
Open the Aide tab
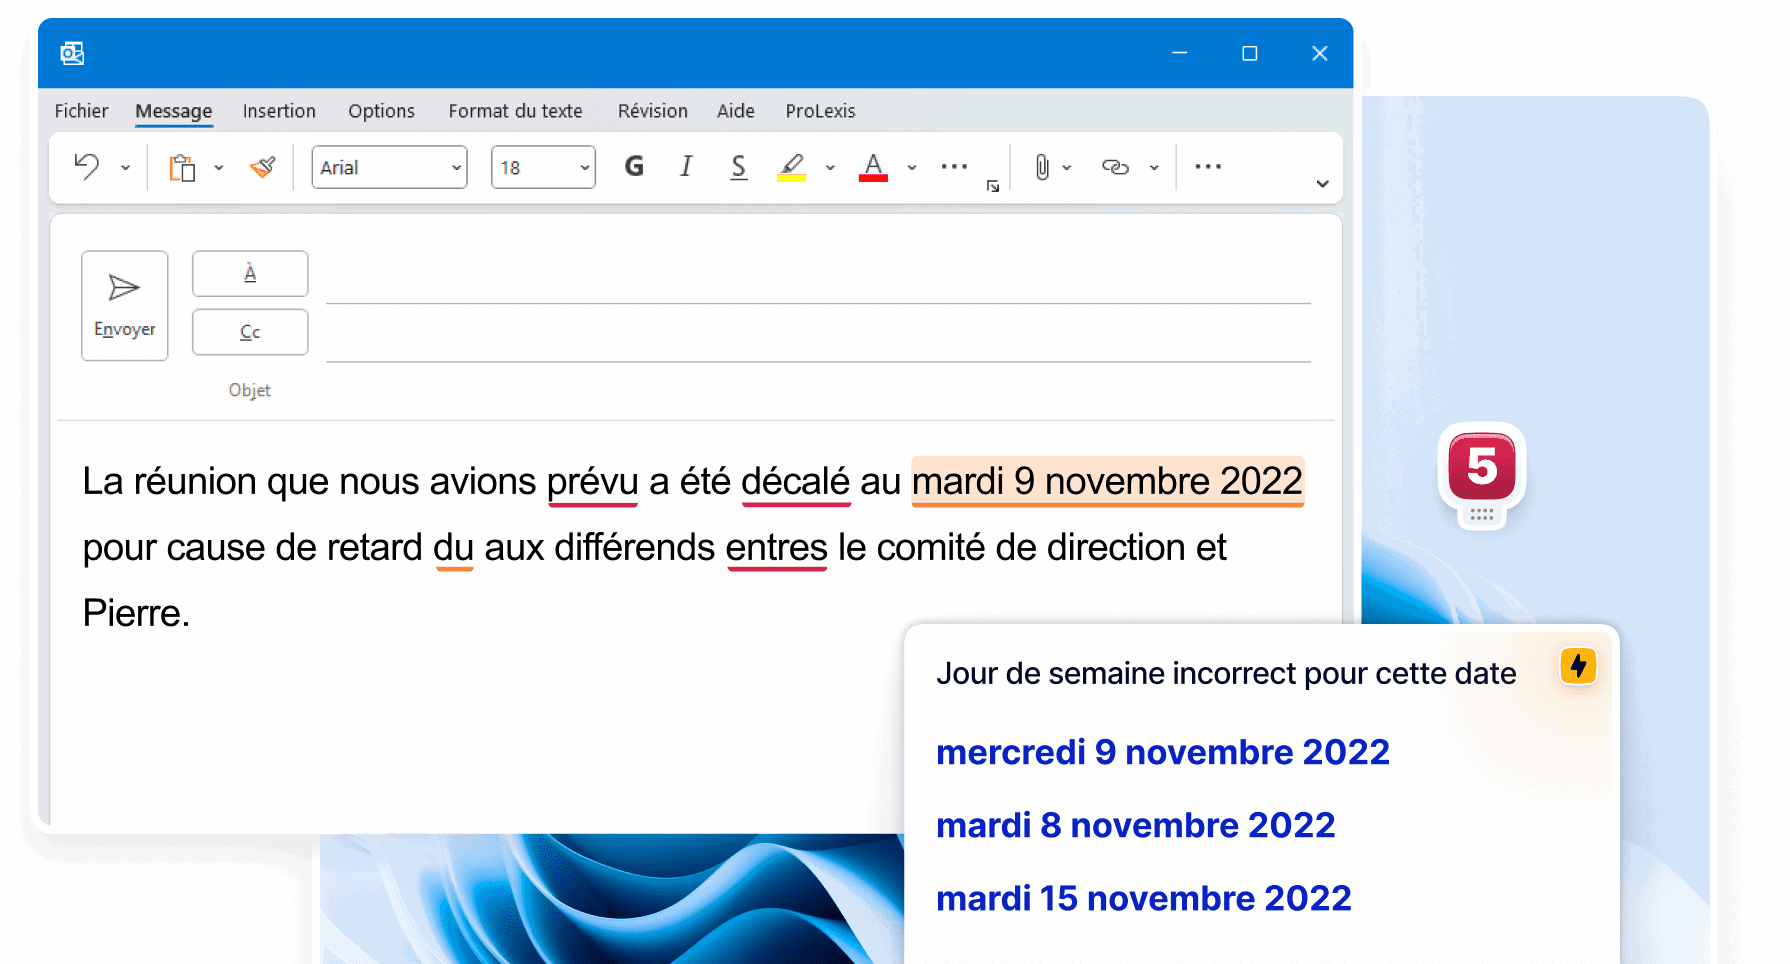(x=735, y=111)
